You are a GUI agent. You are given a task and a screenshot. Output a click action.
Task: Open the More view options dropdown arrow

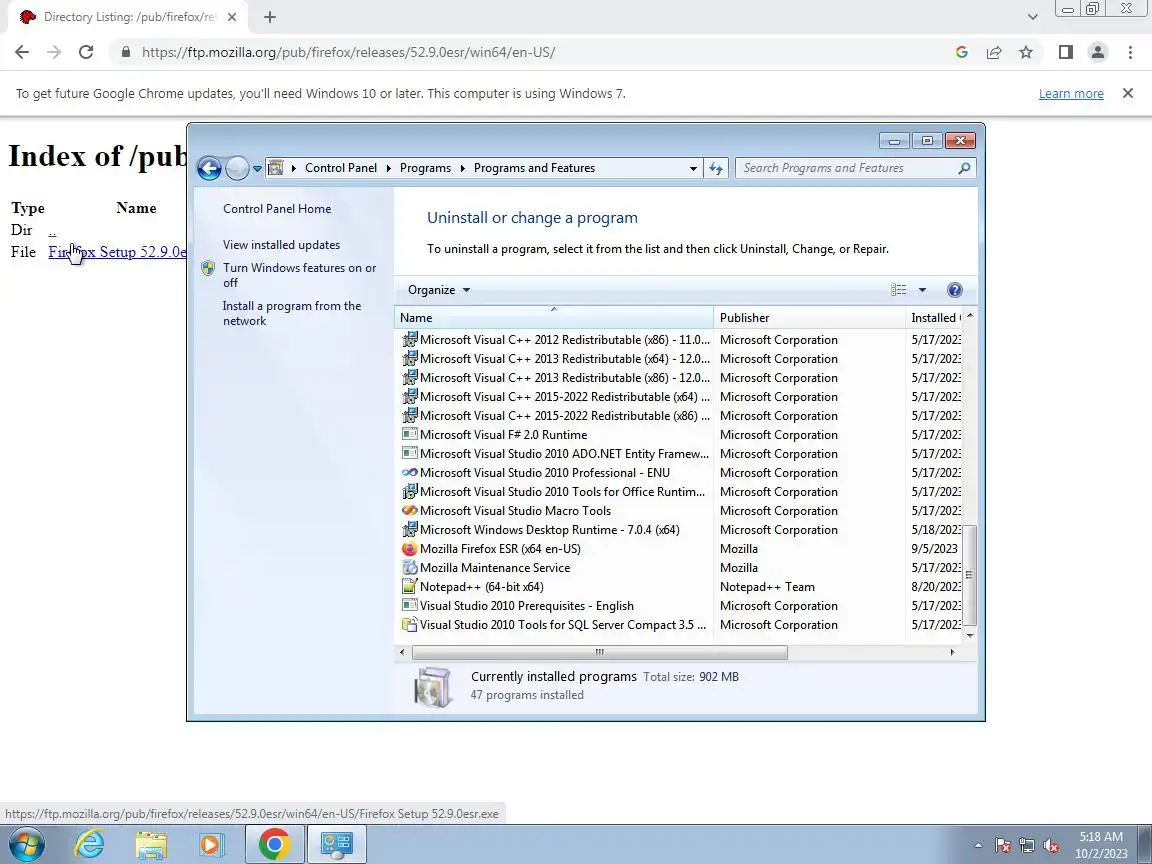922,290
